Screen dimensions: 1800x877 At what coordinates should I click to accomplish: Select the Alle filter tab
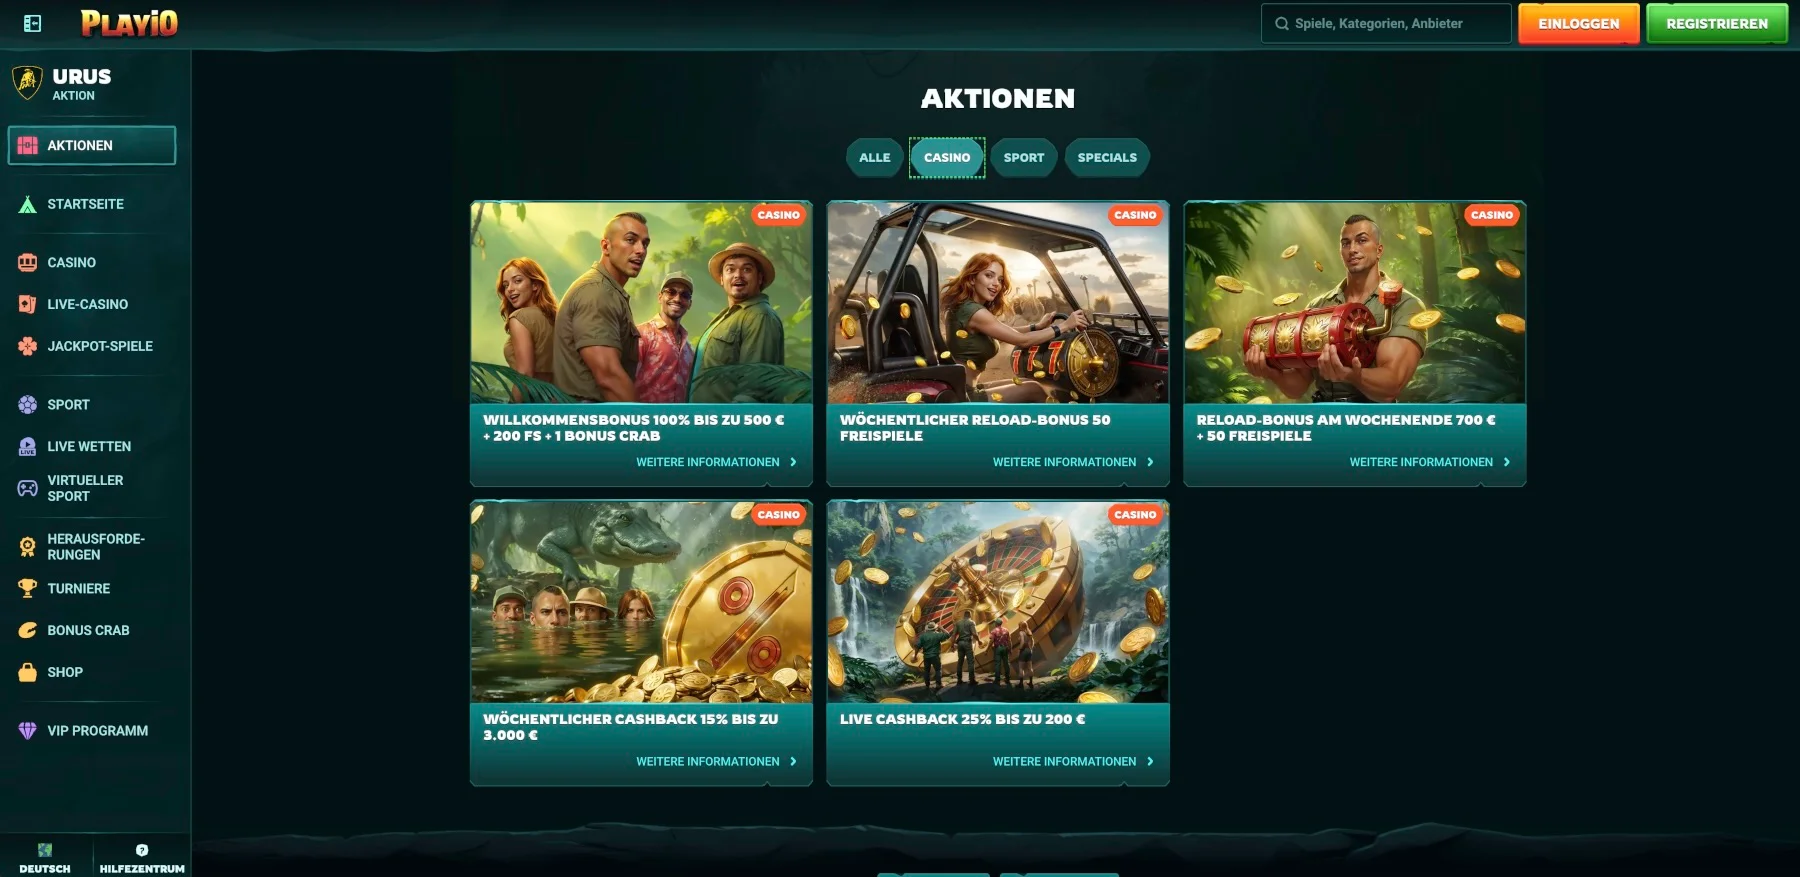874,158
